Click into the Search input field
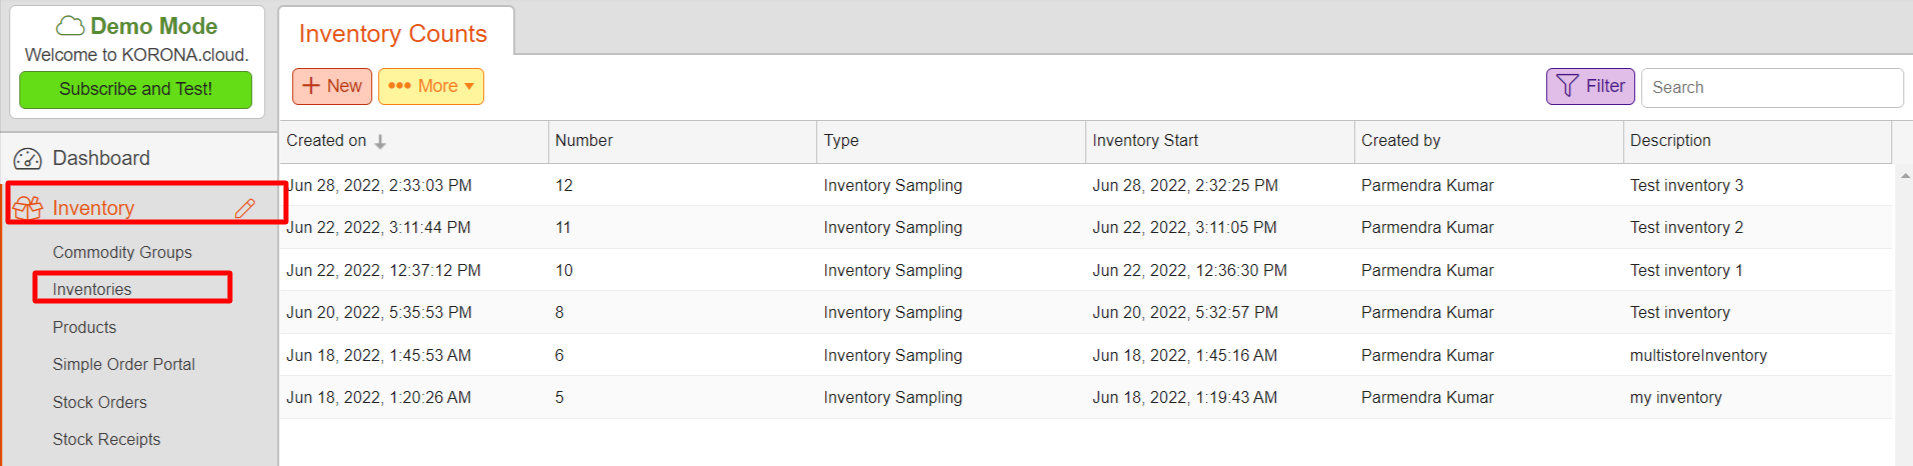 (1771, 87)
